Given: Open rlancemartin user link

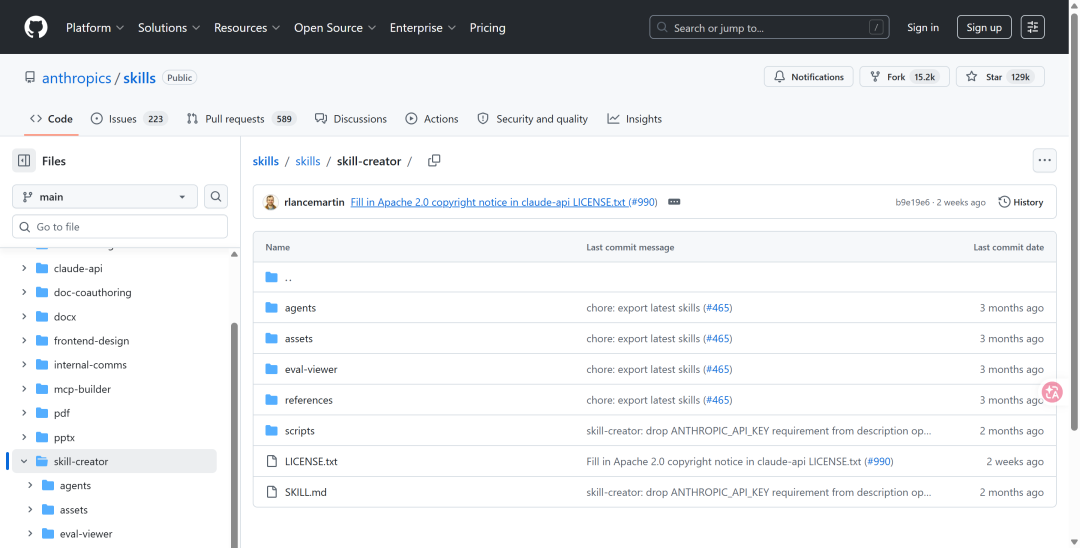Looking at the screenshot, I should (x=314, y=202).
